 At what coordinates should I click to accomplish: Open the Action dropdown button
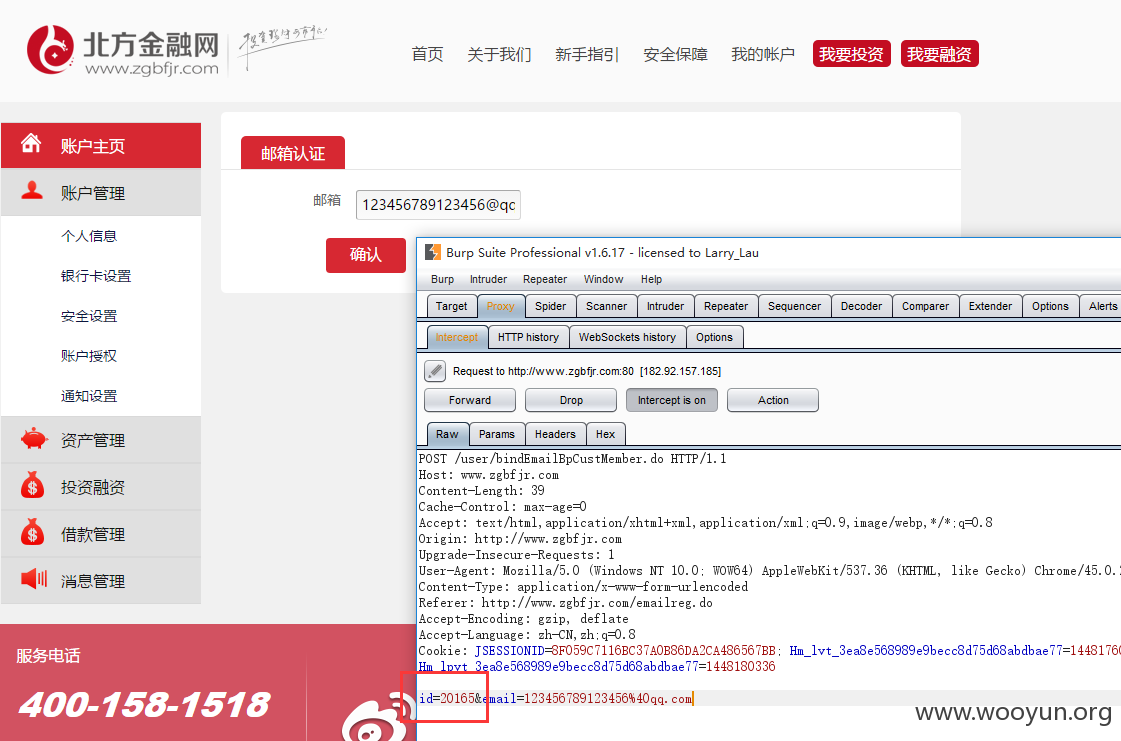[773, 400]
